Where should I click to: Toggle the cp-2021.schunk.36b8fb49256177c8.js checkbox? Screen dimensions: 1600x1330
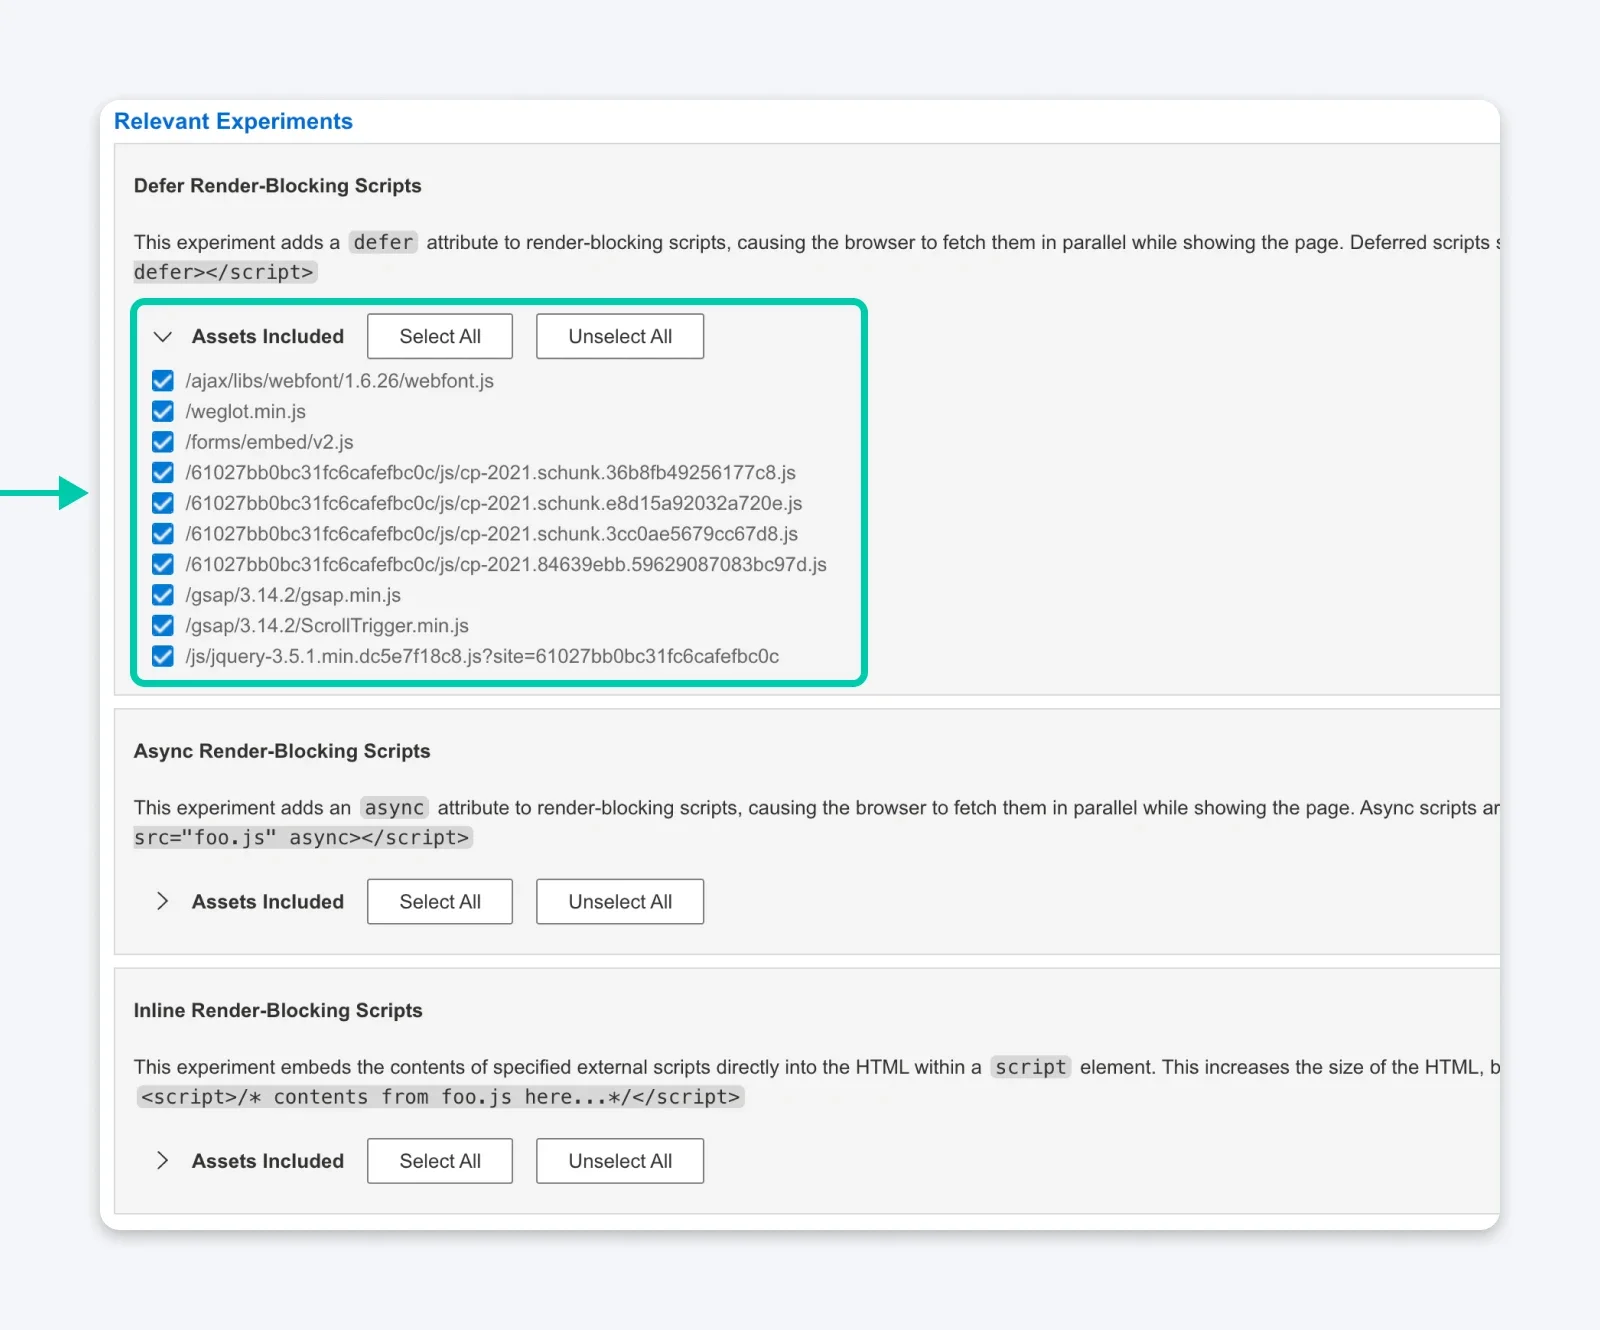[x=162, y=472]
